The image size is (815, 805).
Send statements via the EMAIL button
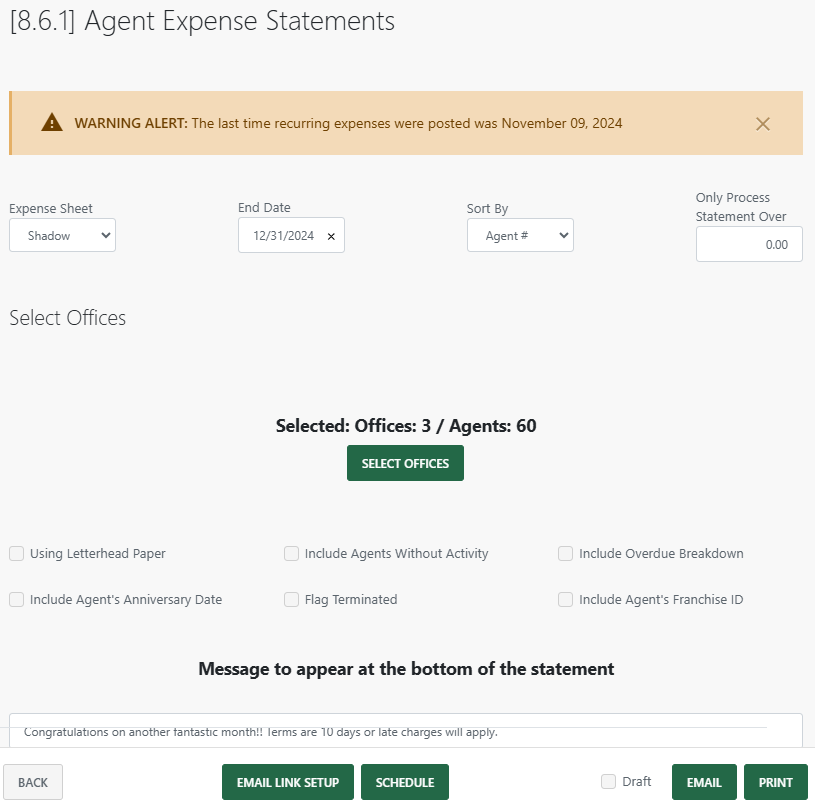[704, 782]
